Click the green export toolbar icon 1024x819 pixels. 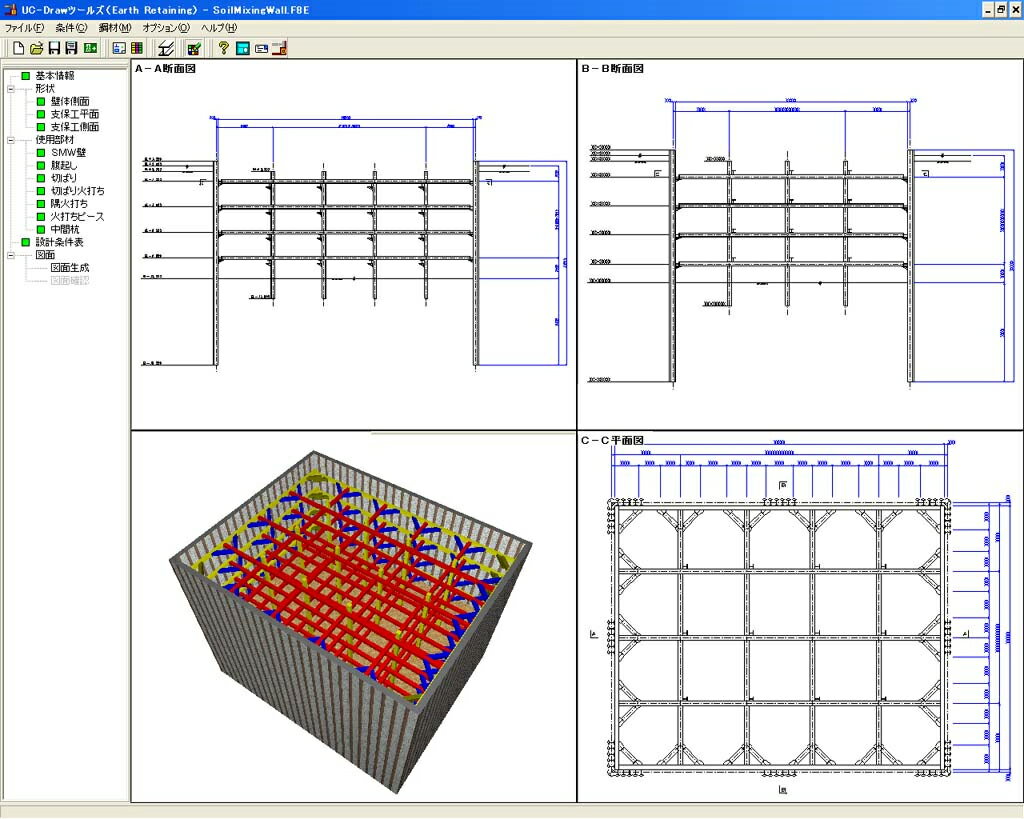click(90, 47)
